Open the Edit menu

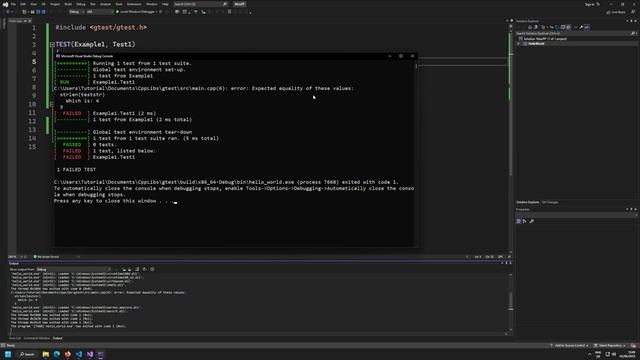[23, 4]
